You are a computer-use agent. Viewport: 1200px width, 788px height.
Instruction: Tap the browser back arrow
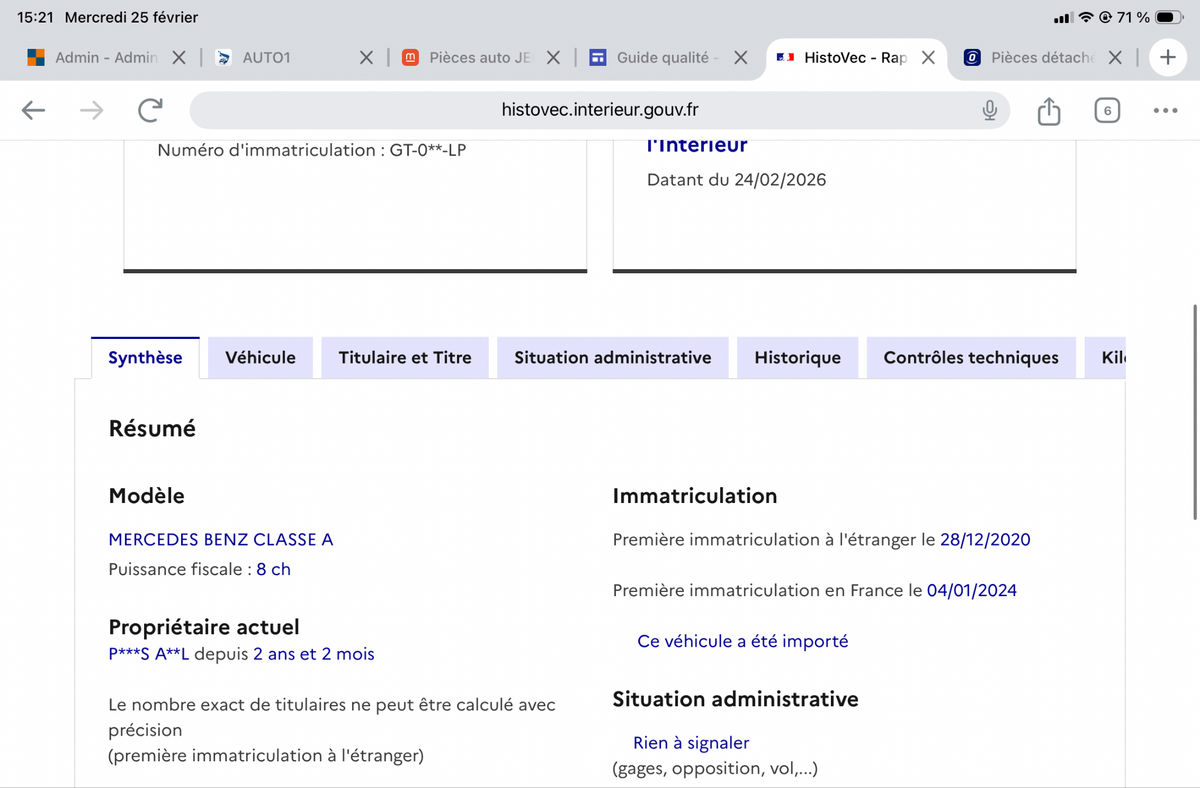pyautogui.click(x=33, y=110)
